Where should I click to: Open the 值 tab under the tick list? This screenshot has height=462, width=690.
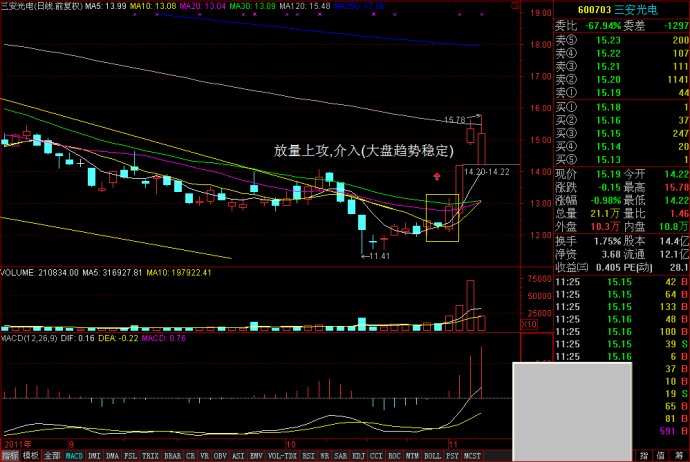click(x=661, y=456)
